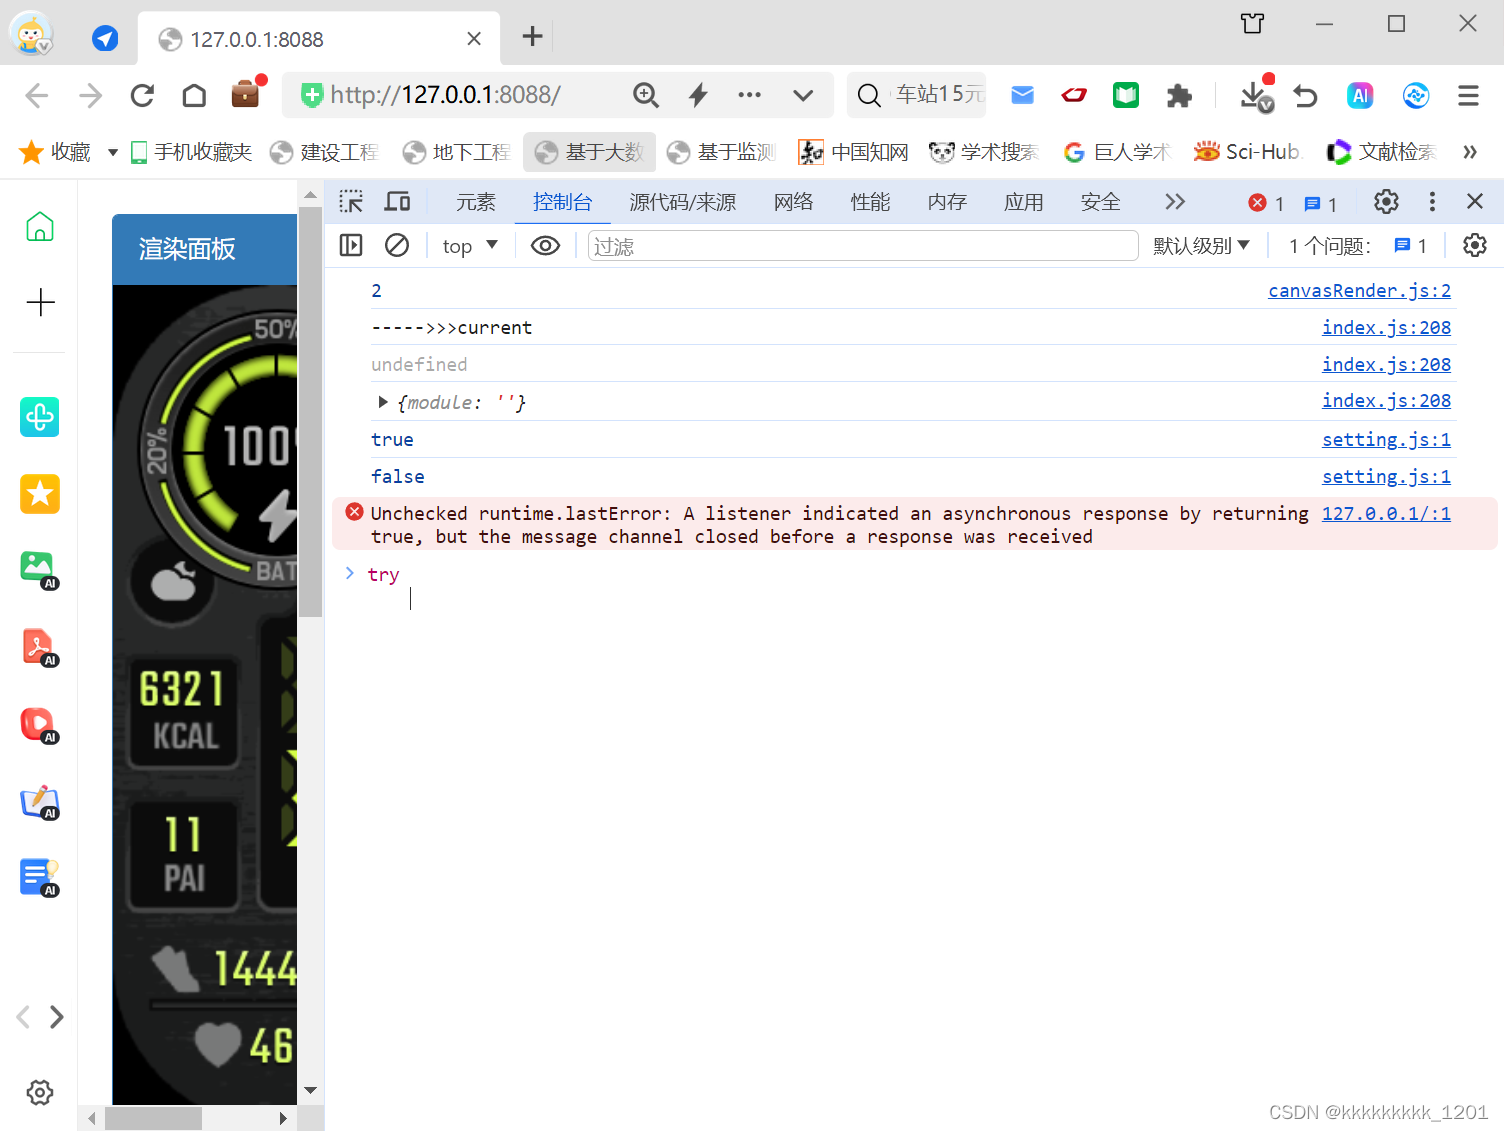Screen dimensions: 1504x1131
Task: Open browser hamburger main menu
Action: click(x=1468, y=95)
